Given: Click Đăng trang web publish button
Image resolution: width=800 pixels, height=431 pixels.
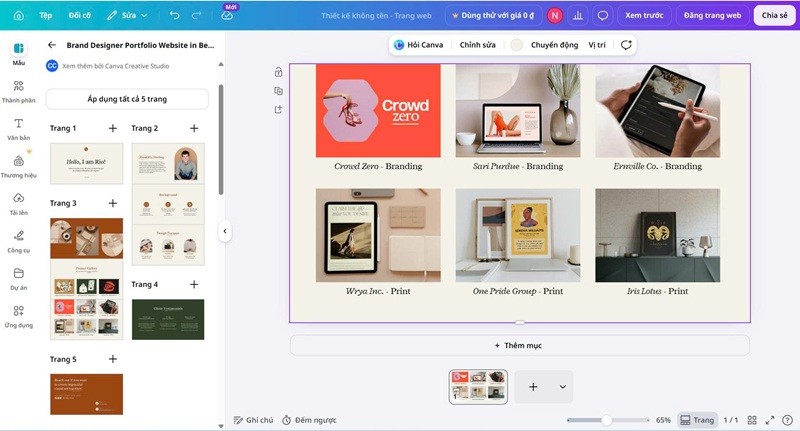Looking at the screenshot, I should tap(712, 15).
